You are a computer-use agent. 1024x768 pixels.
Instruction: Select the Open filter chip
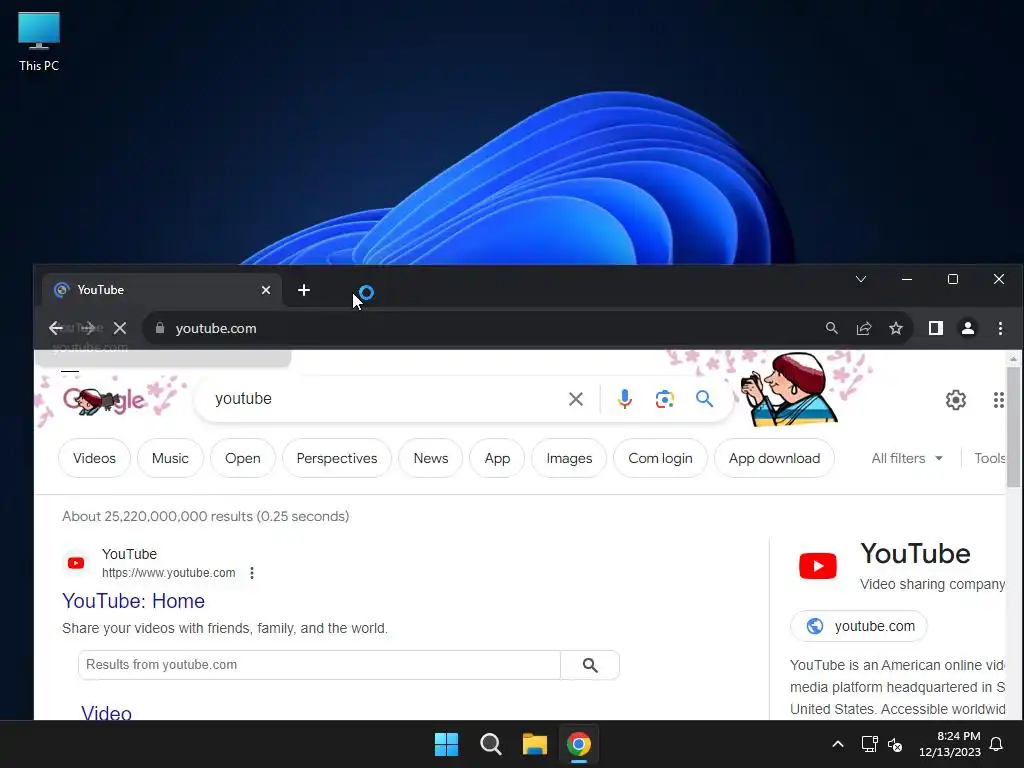coord(242,458)
